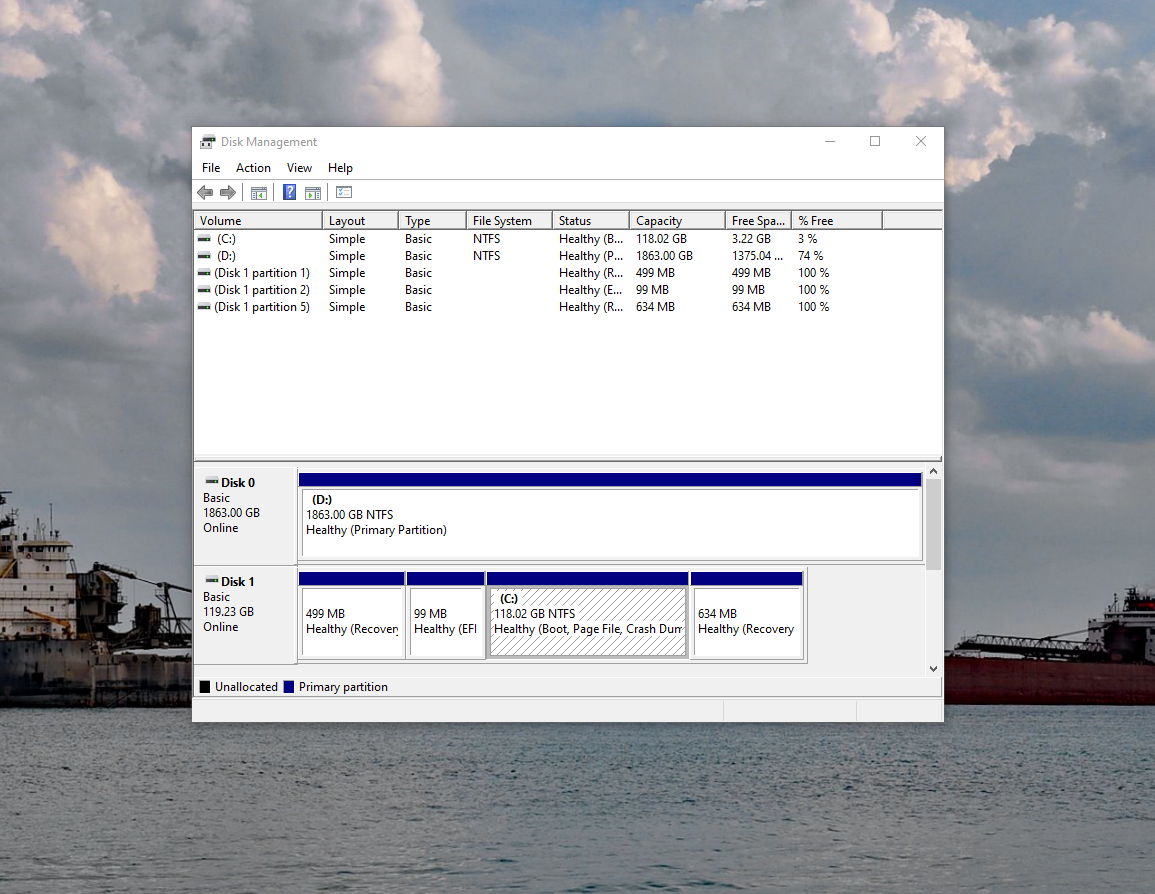Select the Disk 1 label panel

click(x=245, y=615)
